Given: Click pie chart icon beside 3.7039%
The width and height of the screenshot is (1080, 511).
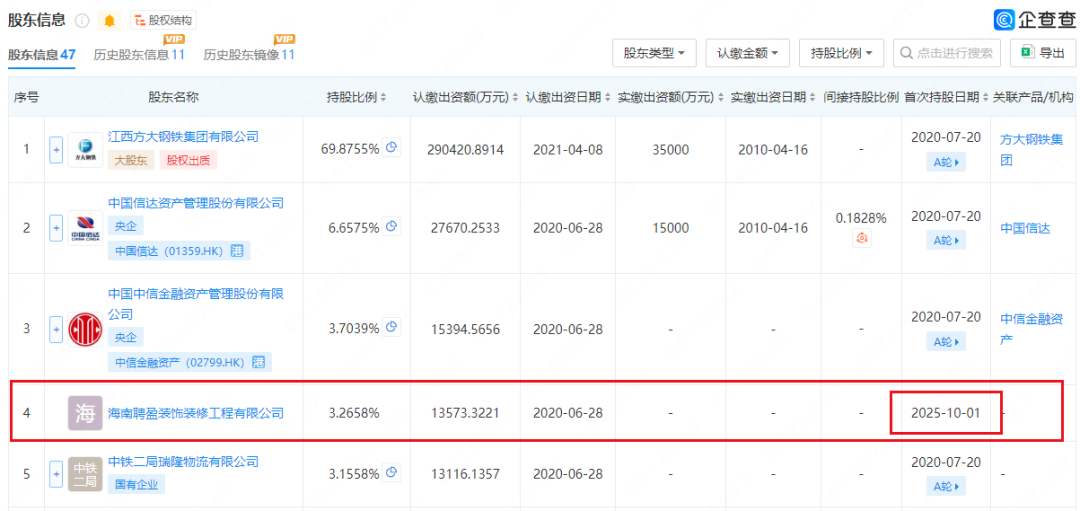Looking at the screenshot, I should click(391, 327).
